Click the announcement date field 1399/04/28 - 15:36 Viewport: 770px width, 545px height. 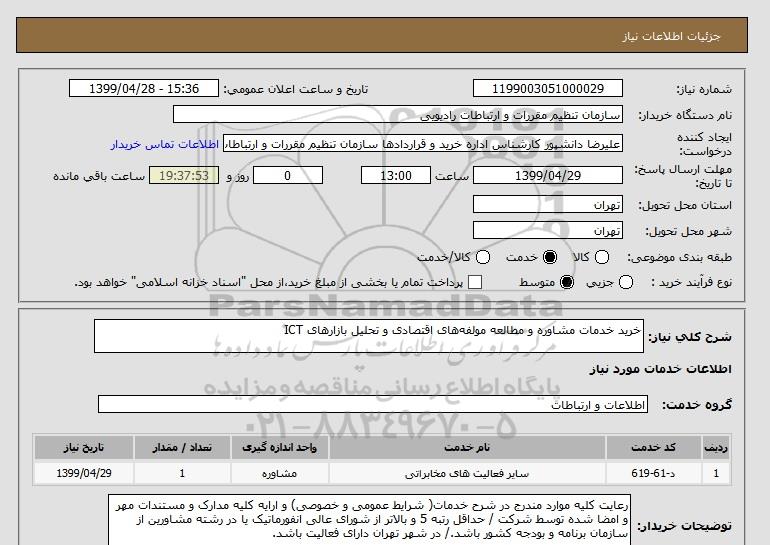[144, 88]
